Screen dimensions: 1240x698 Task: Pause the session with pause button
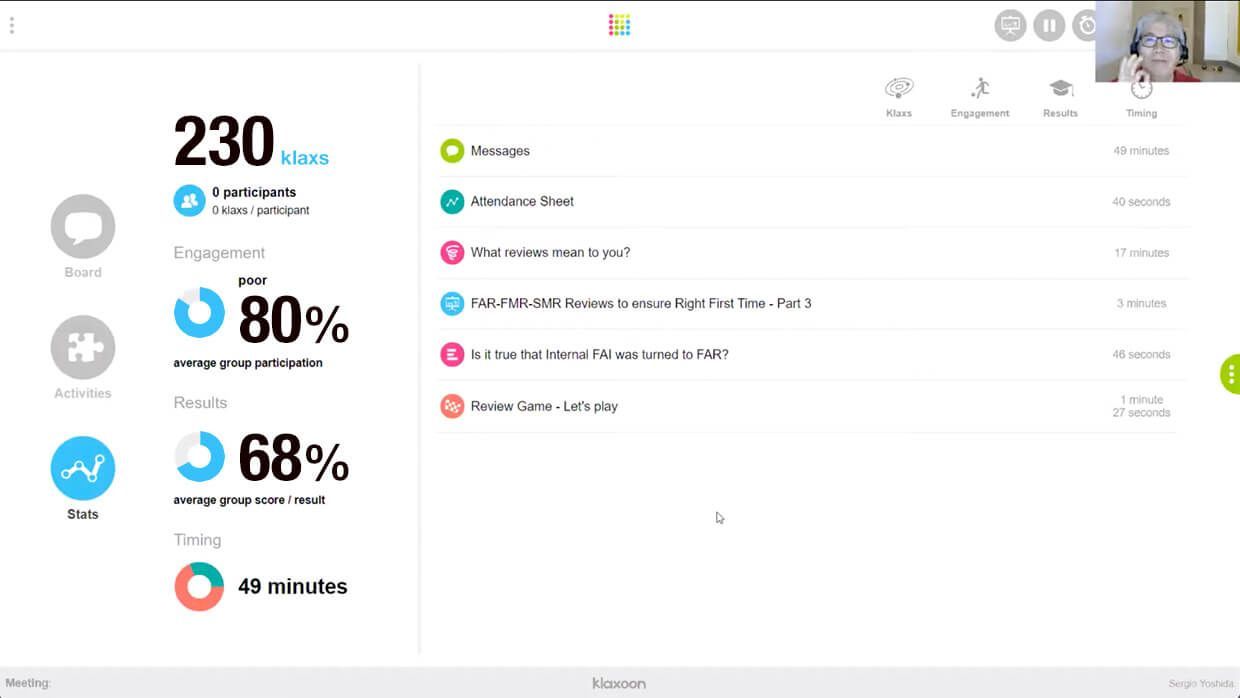click(1049, 25)
